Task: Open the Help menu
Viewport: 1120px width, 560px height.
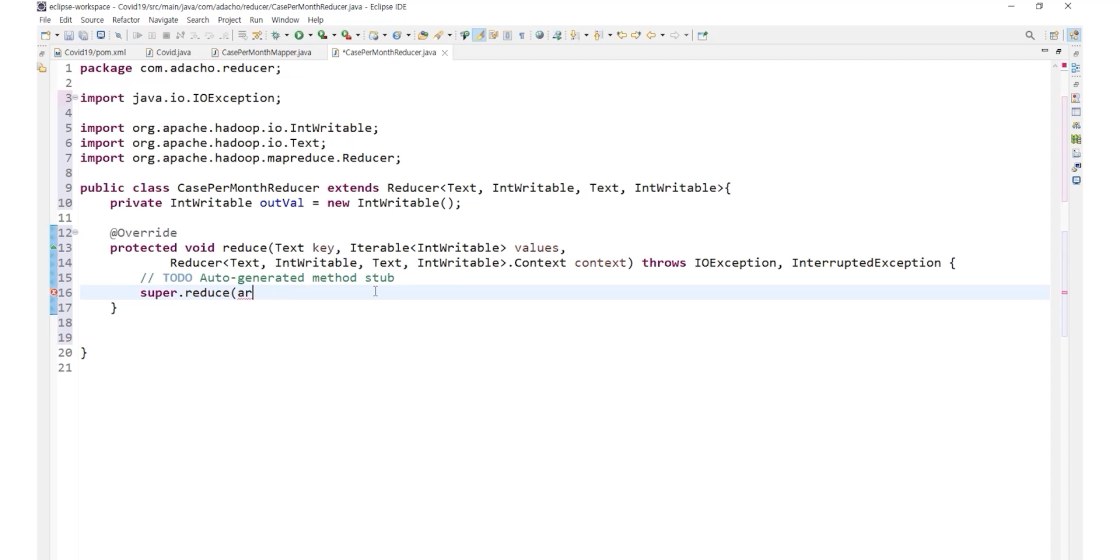Action: pos(315,20)
